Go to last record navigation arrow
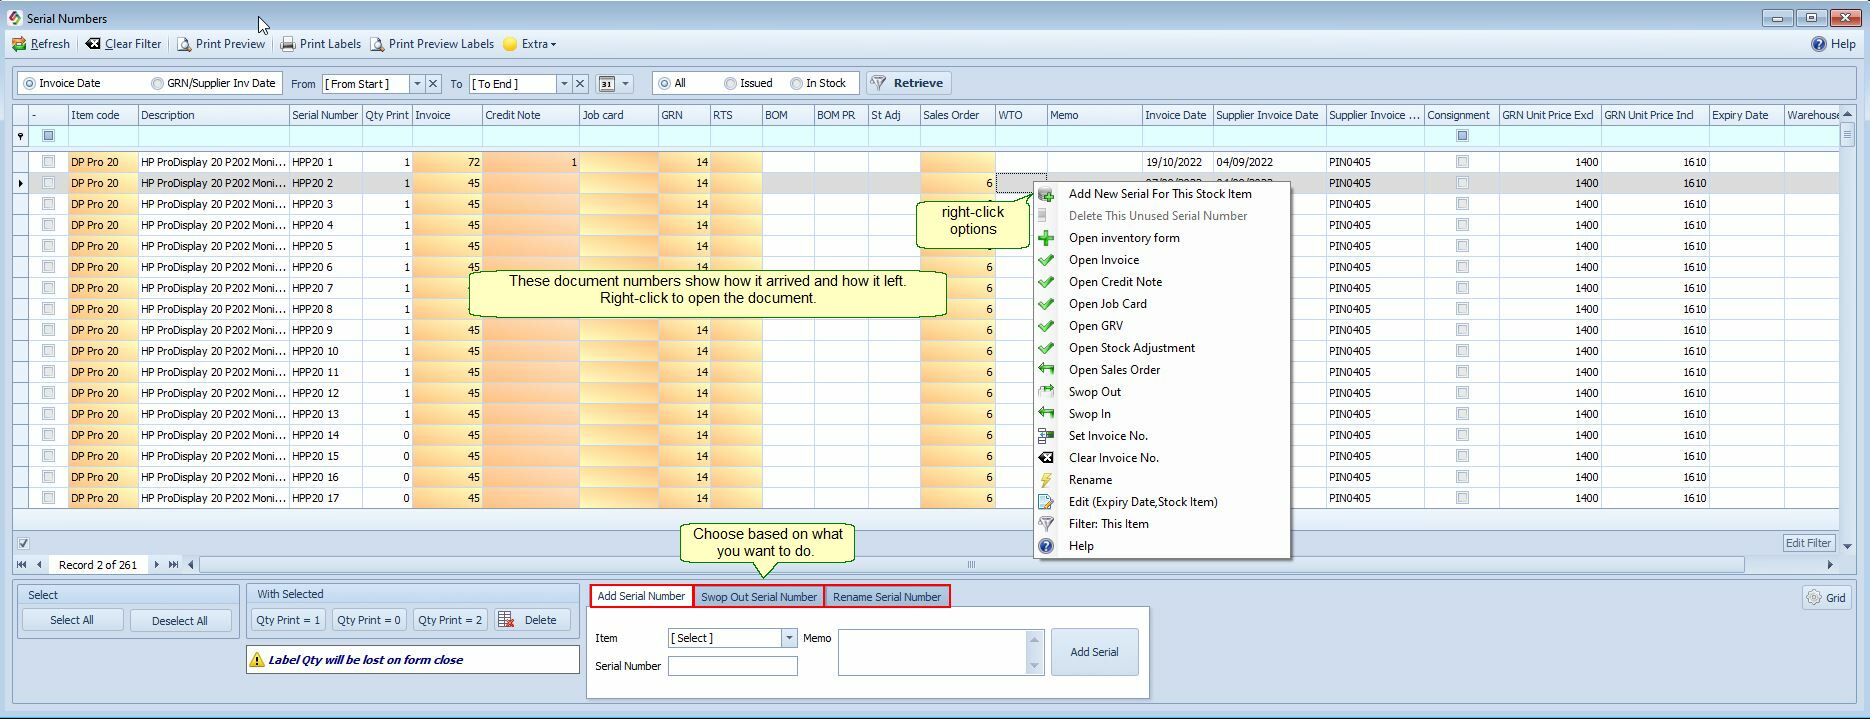The height and width of the screenshot is (719, 1870). (x=174, y=565)
